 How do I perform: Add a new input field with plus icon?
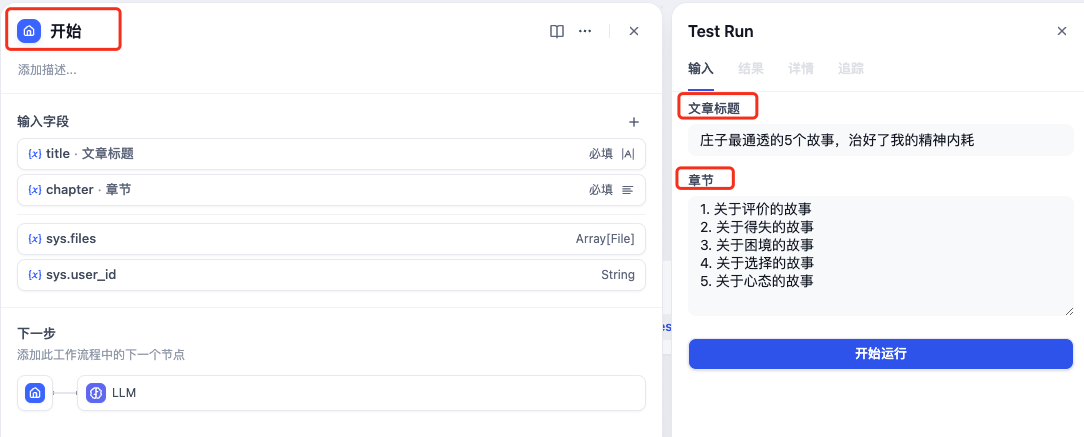(633, 122)
